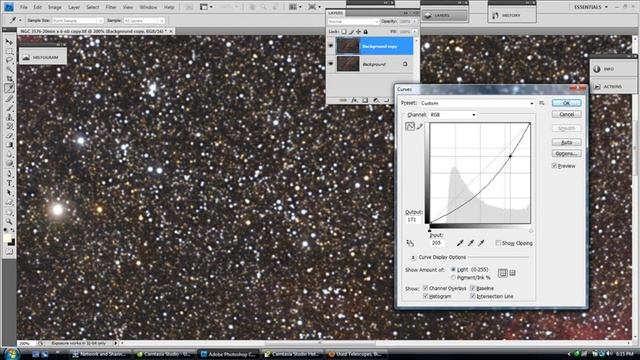Image resolution: width=640 pixels, height=360 pixels.
Task: Pick the gray point eyedropper in Curves
Action: [471, 243]
